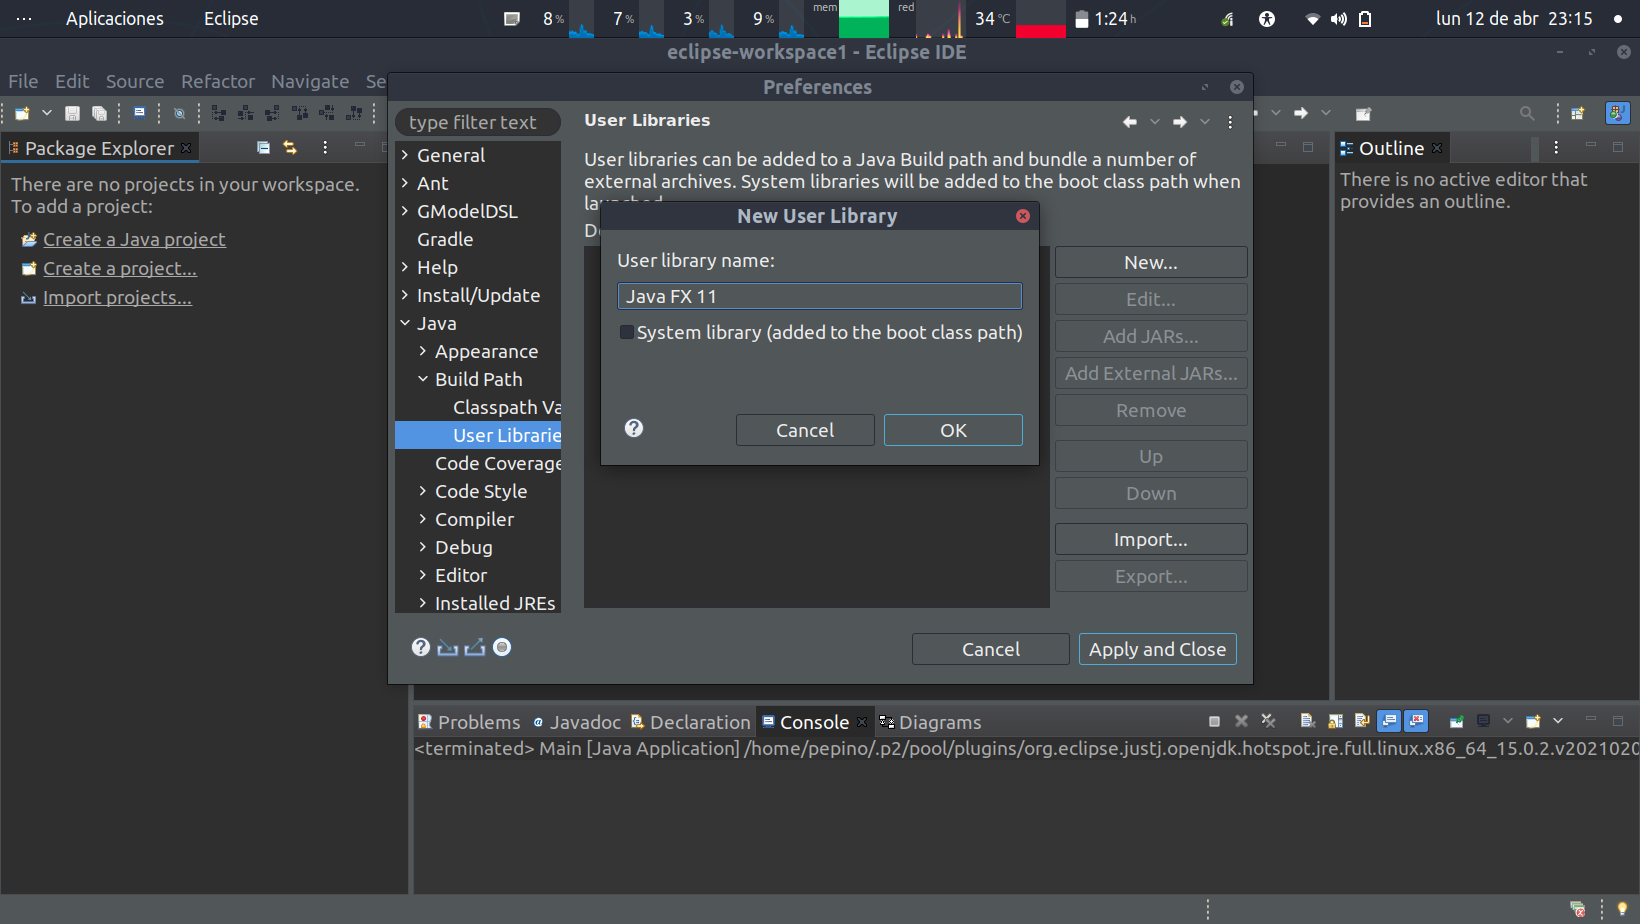
Task: Cancel the New User Library dialog
Action: [805, 430]
